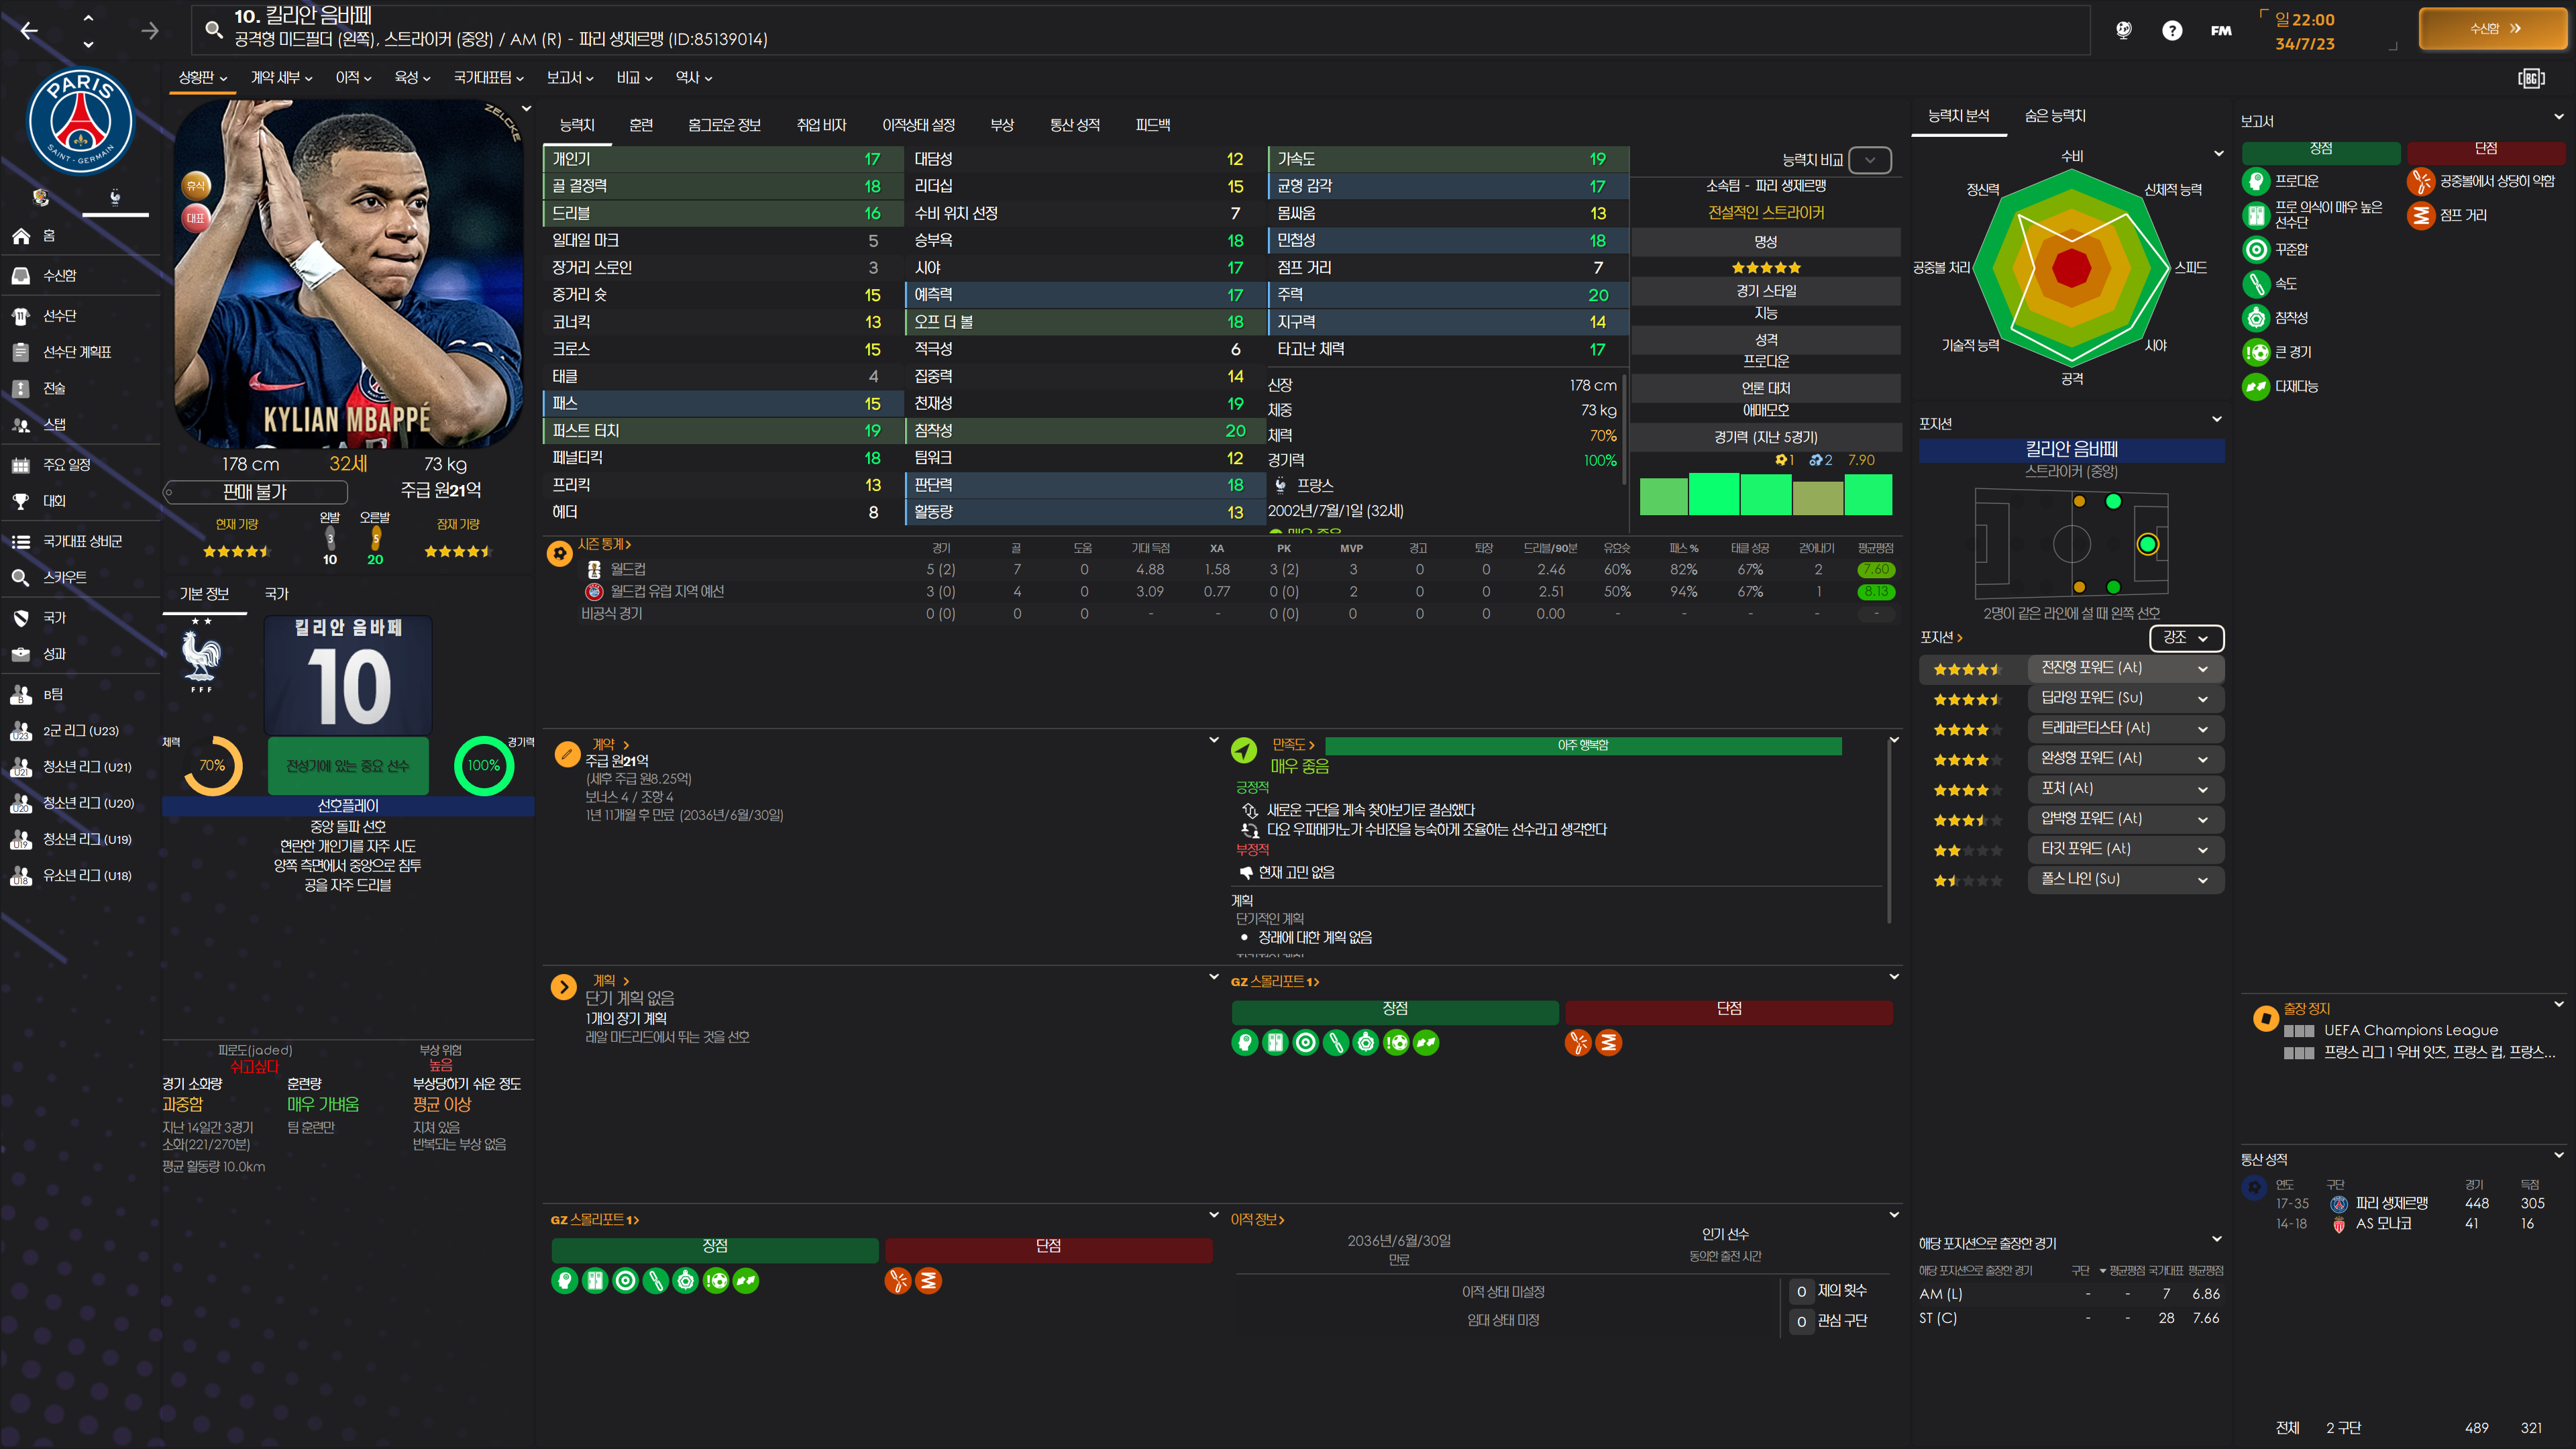Click the 수신함 continue button

click(x=2492, y=29)
